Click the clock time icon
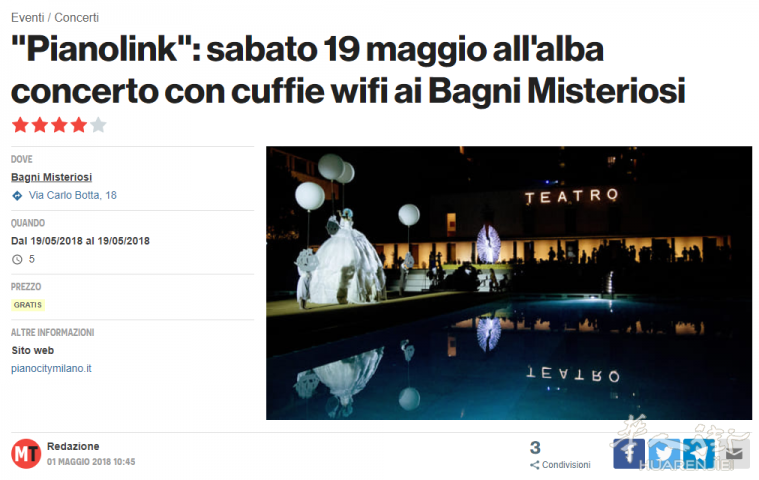The height and width of the screenshot is (480, 759). [17, 259]
